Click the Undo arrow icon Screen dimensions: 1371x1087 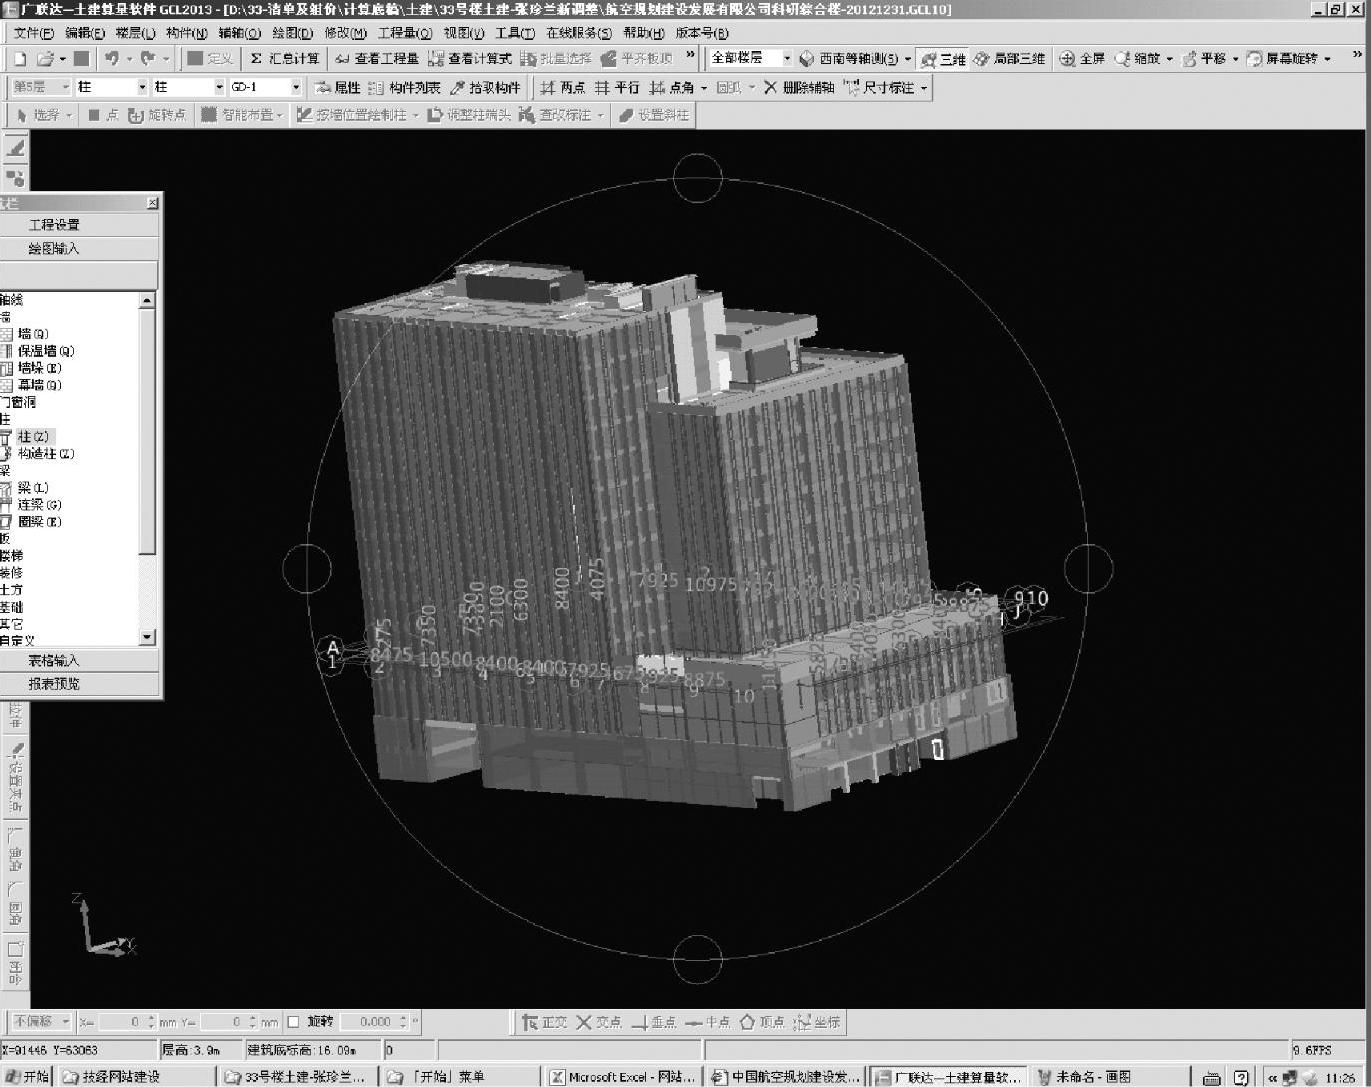pos(111,59)
